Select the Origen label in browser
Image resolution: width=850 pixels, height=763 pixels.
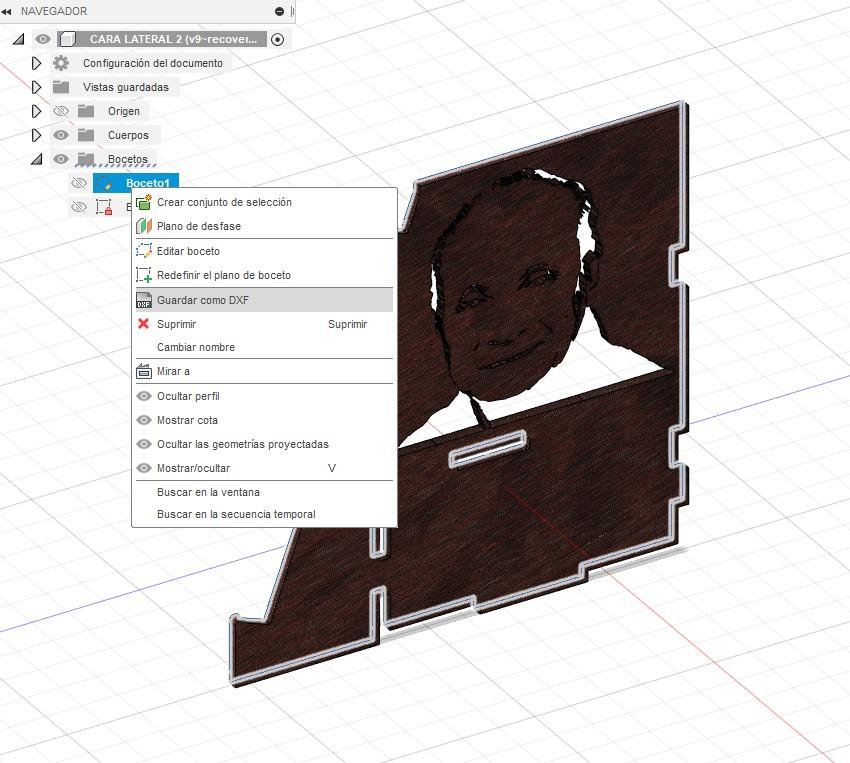pos(124,111)
